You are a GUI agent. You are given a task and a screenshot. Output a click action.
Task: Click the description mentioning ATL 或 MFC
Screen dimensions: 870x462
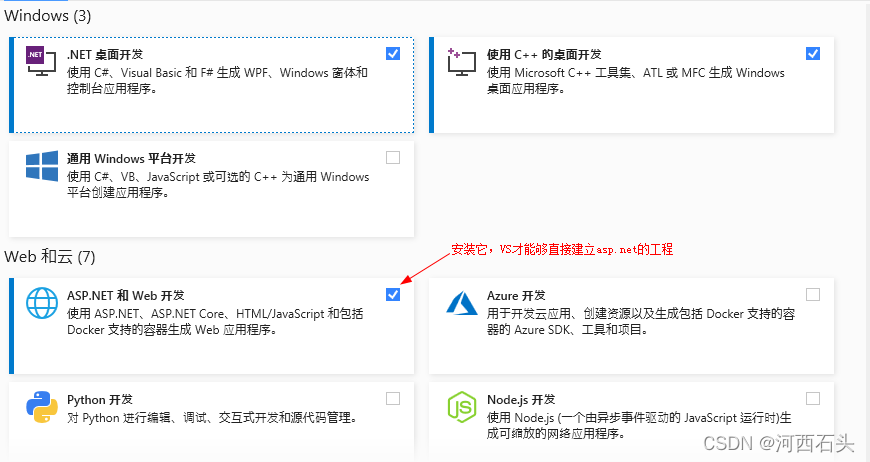click(636, 81)
